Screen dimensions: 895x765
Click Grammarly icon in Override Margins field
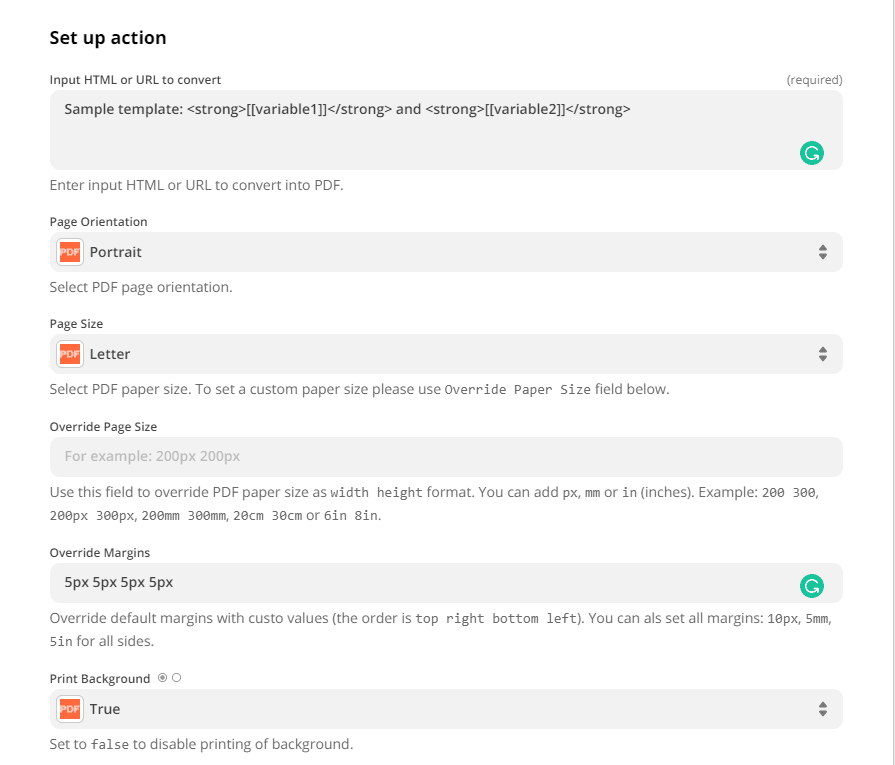coord(812,586)
